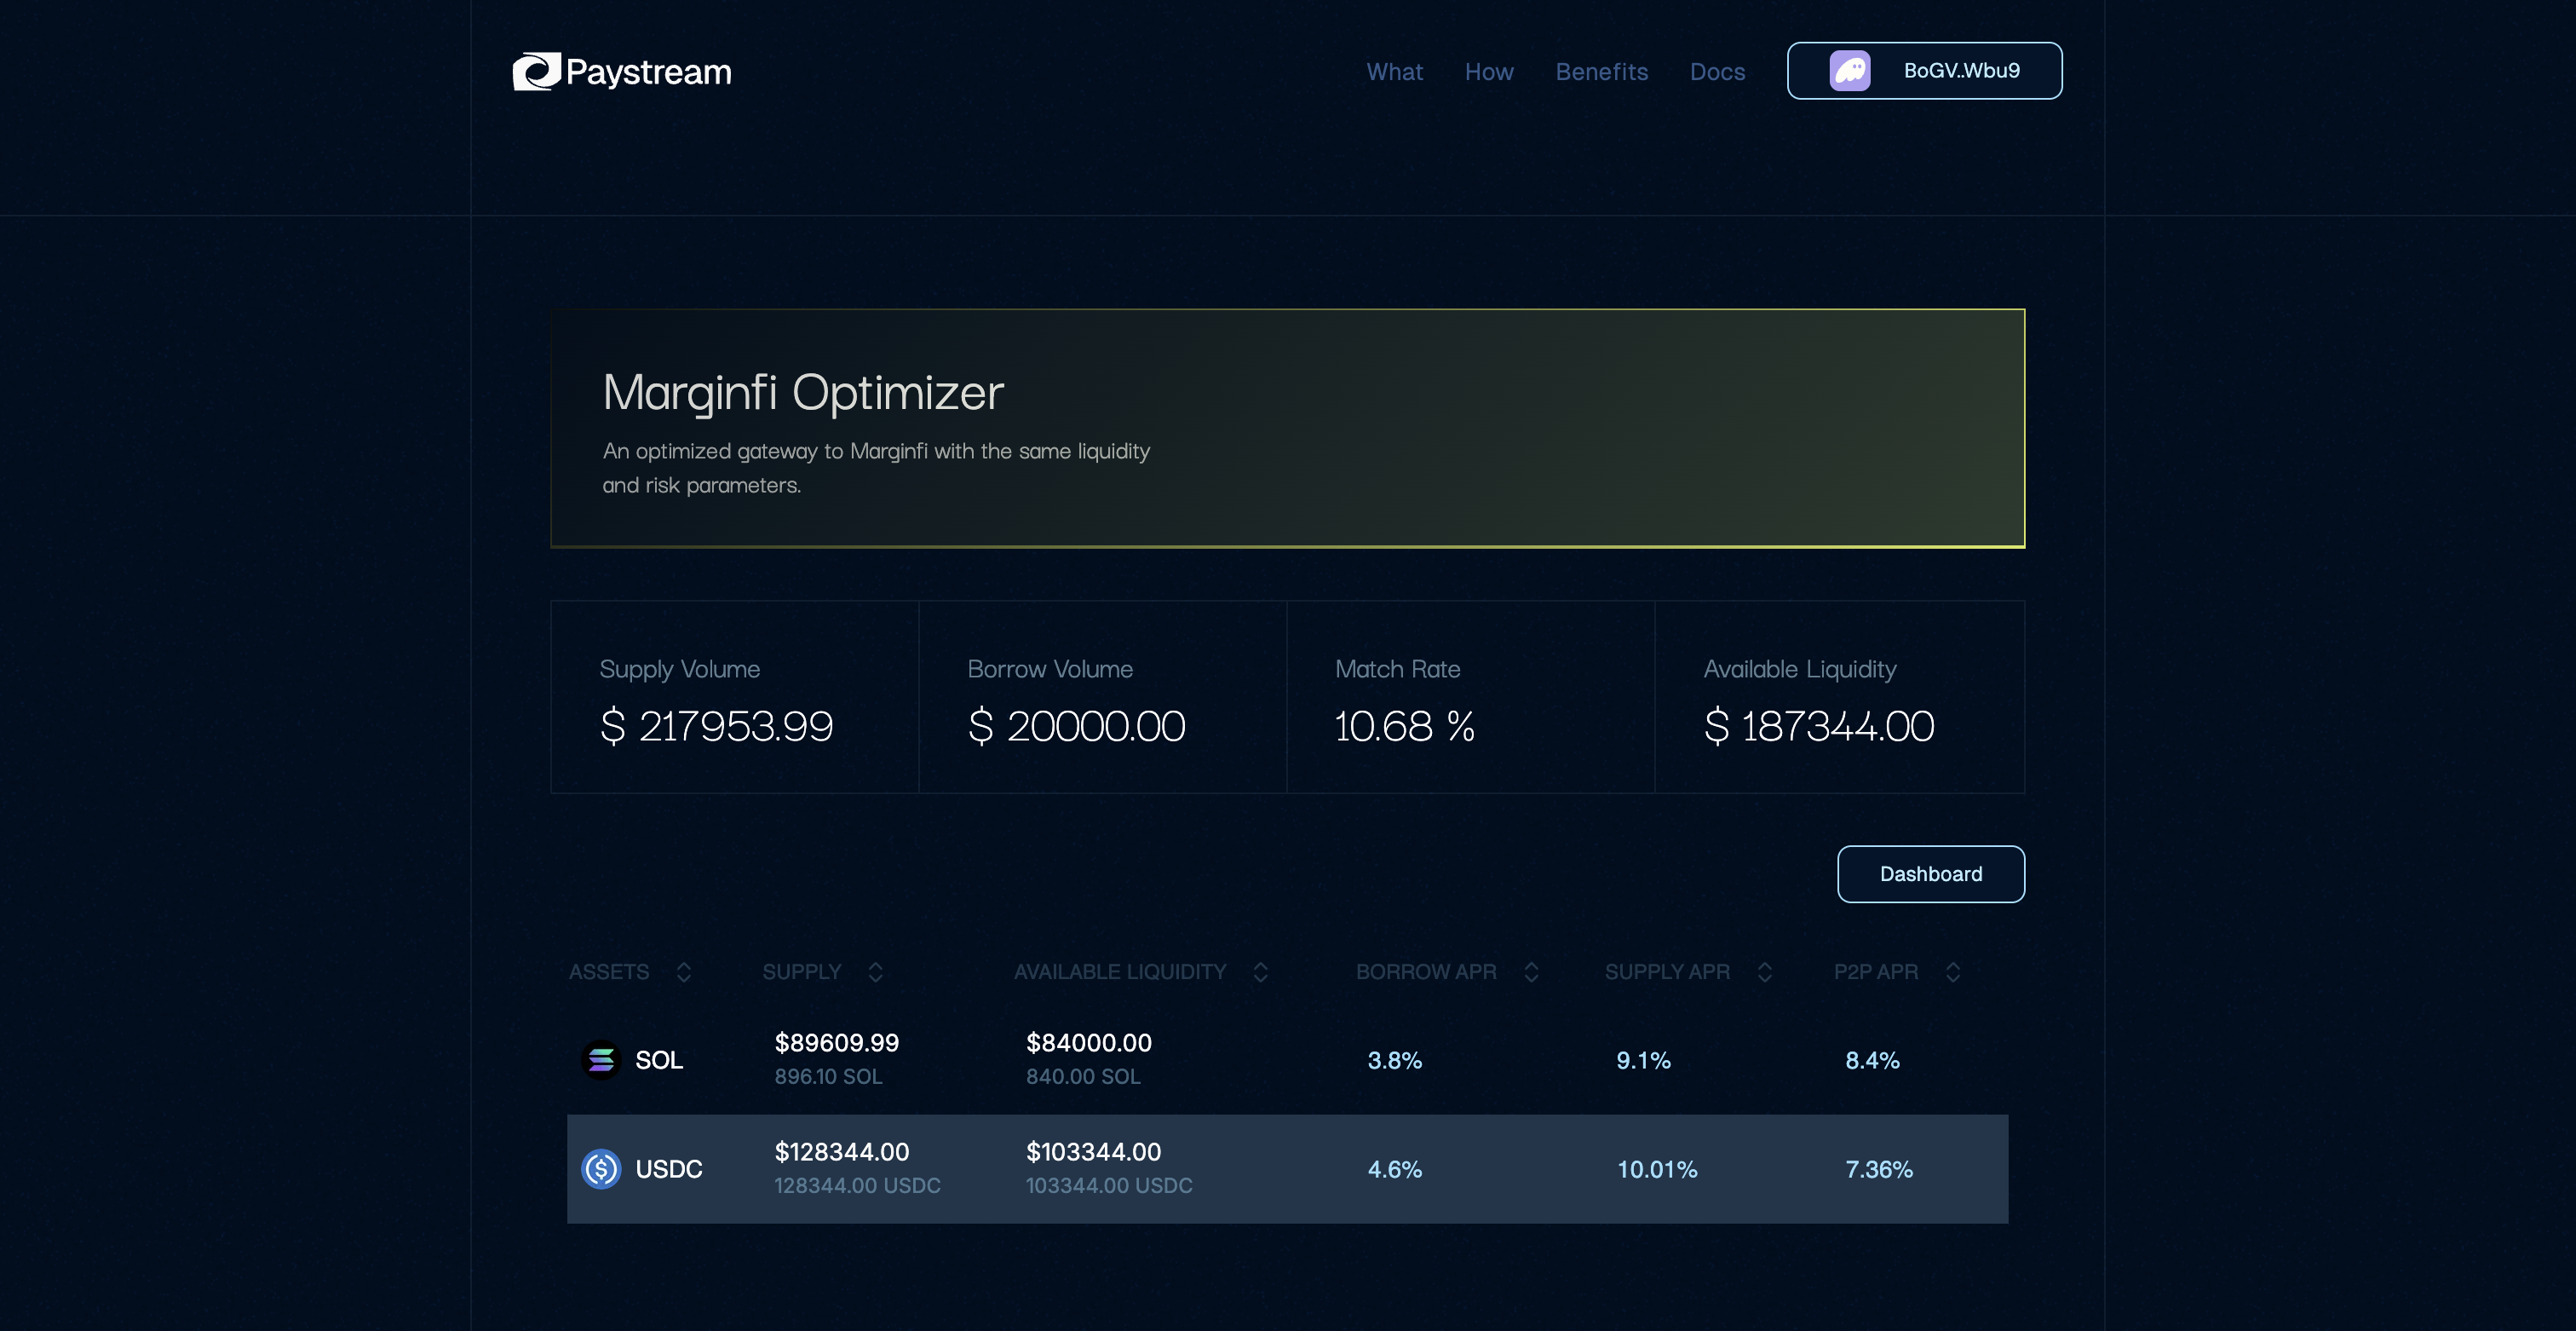Click the AVAILABLE LIQUIDITY header label

pyautogui.click(x=1120, y=972)
